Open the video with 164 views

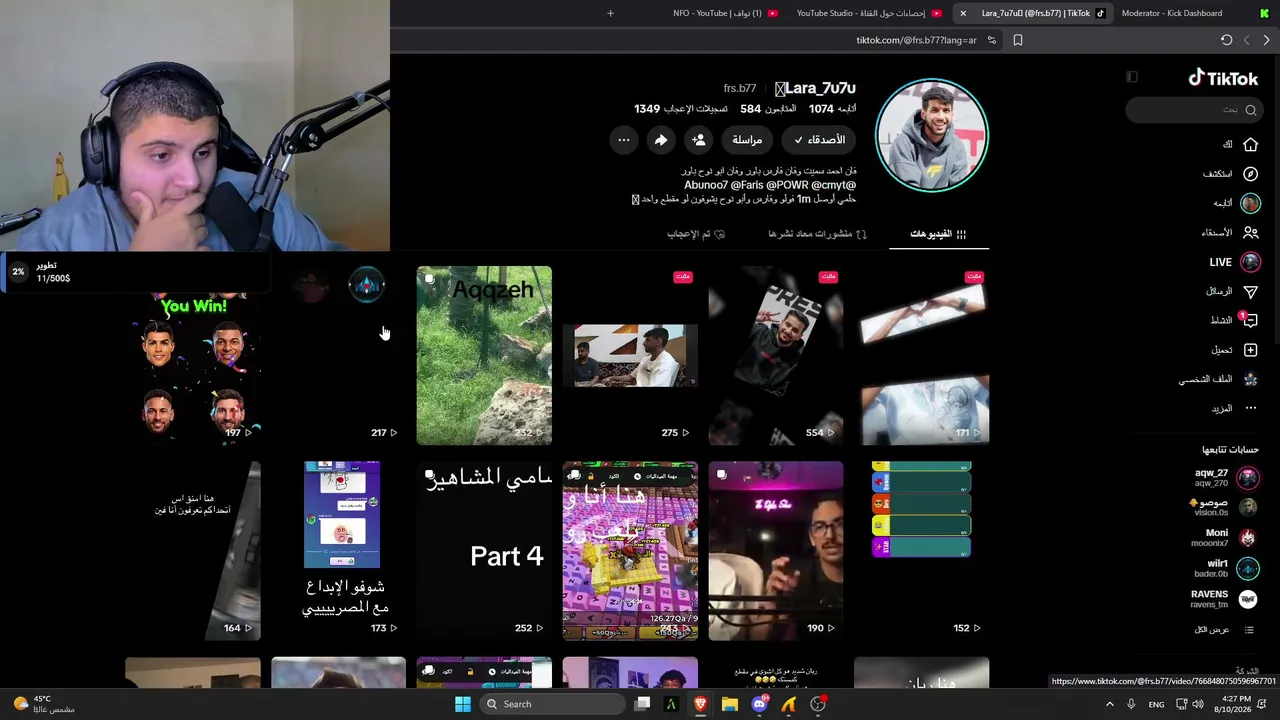193,551
